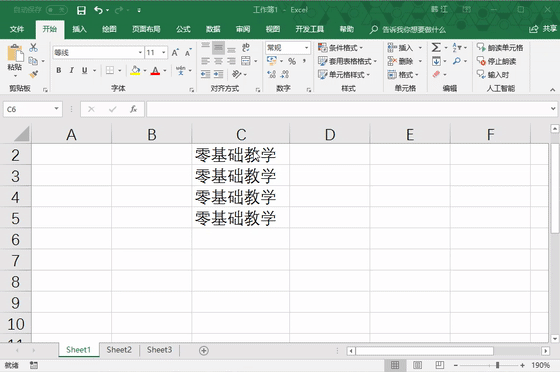Align text left
The image size is (560, 372).
(205, 61)
